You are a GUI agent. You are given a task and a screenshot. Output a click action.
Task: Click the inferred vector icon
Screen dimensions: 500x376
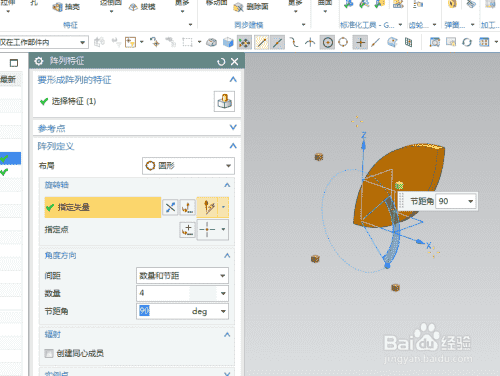click(209, 208)
